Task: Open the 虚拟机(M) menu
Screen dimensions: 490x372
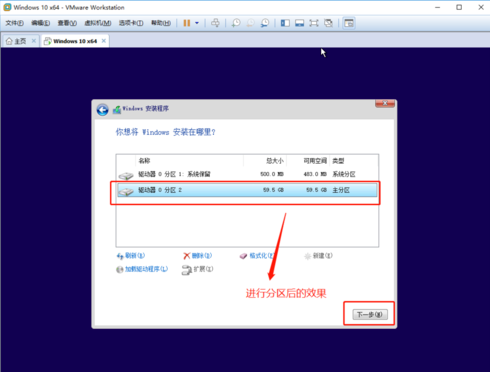Action: point(98,23)
